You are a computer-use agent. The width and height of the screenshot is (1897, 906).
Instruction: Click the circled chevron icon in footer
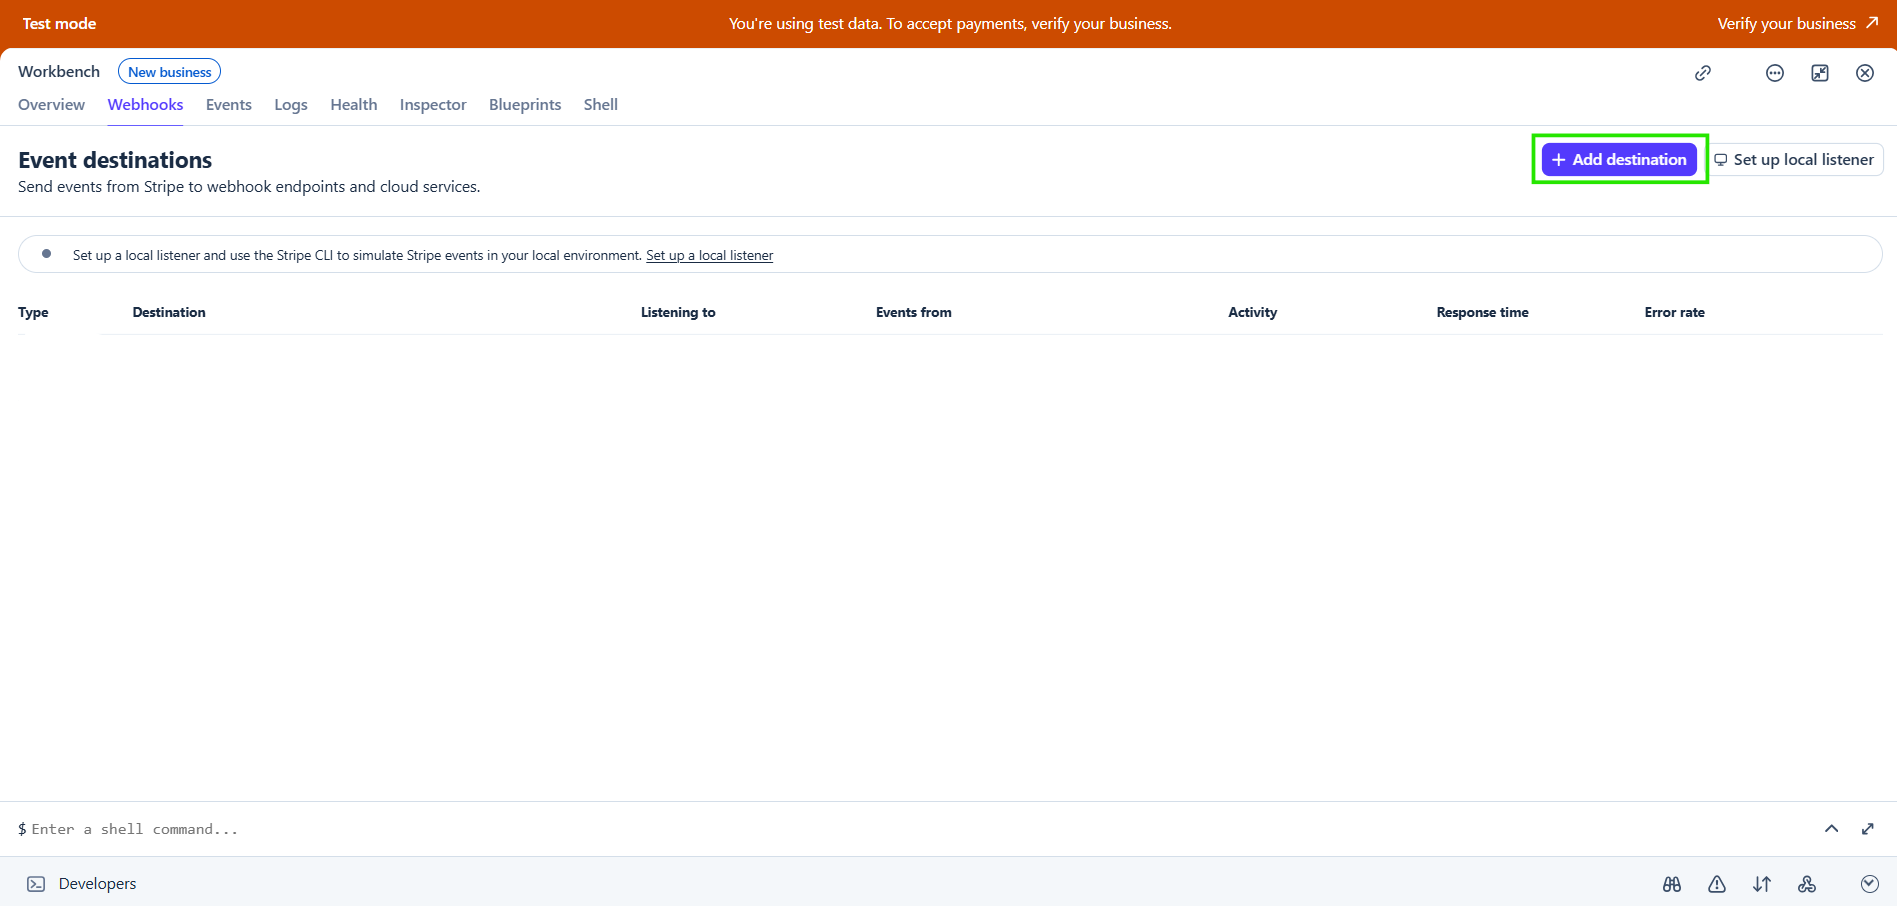[x=1870, y=884]
